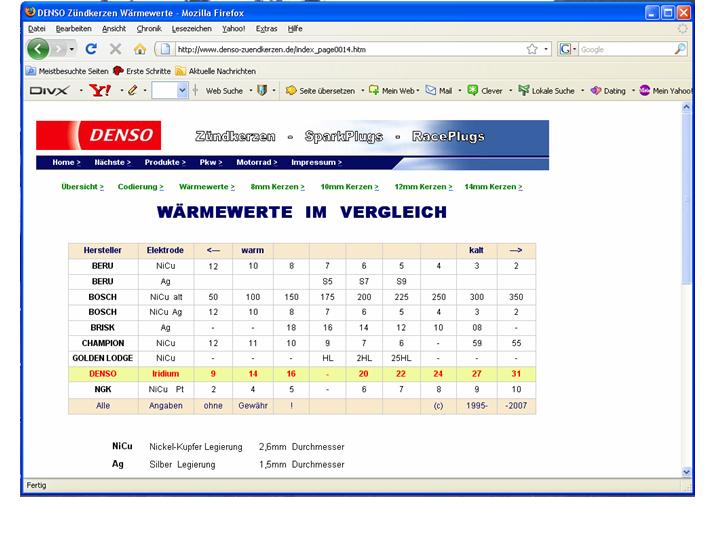Click the Mein Yahoo! toolbar button

pyautogui.click(x=665, y=91)
